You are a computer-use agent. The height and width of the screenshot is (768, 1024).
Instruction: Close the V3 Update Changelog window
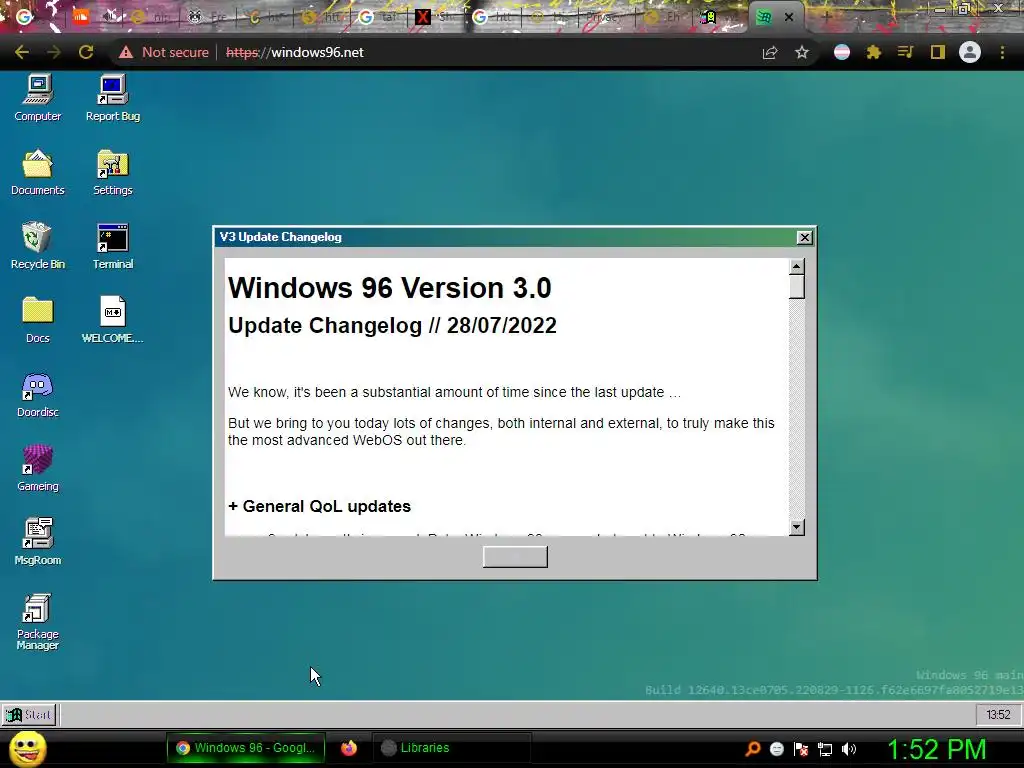coord(805,237)
